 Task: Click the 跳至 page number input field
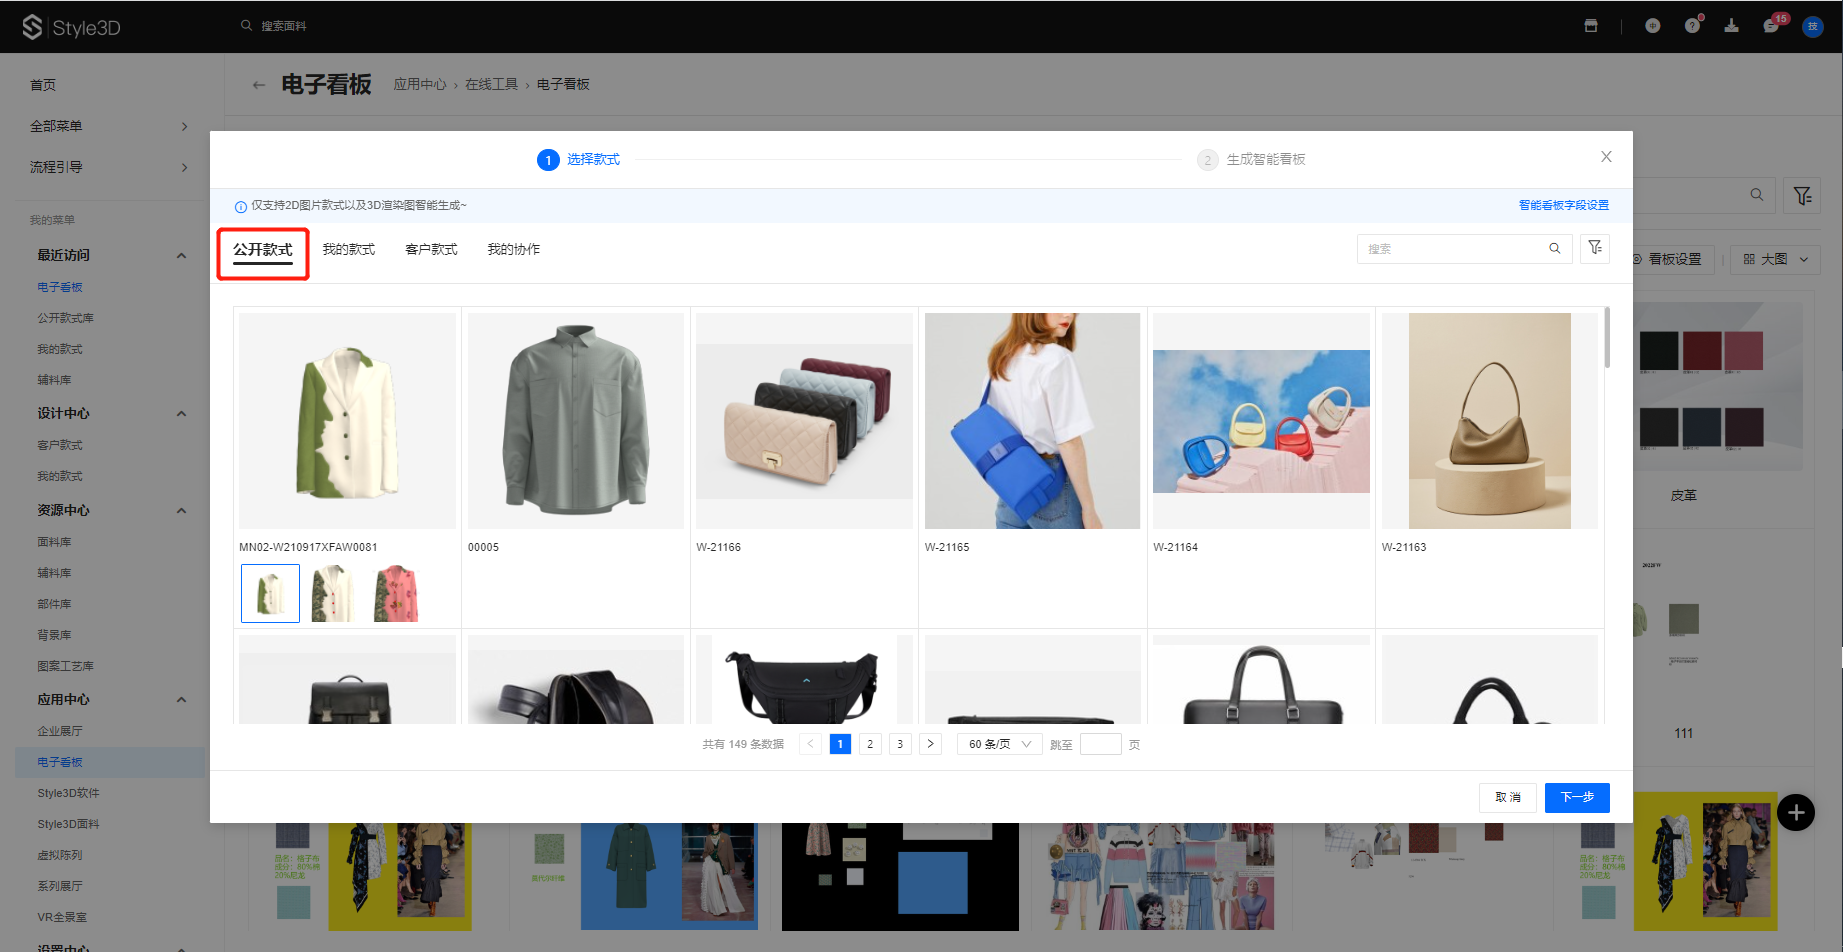1100,744
